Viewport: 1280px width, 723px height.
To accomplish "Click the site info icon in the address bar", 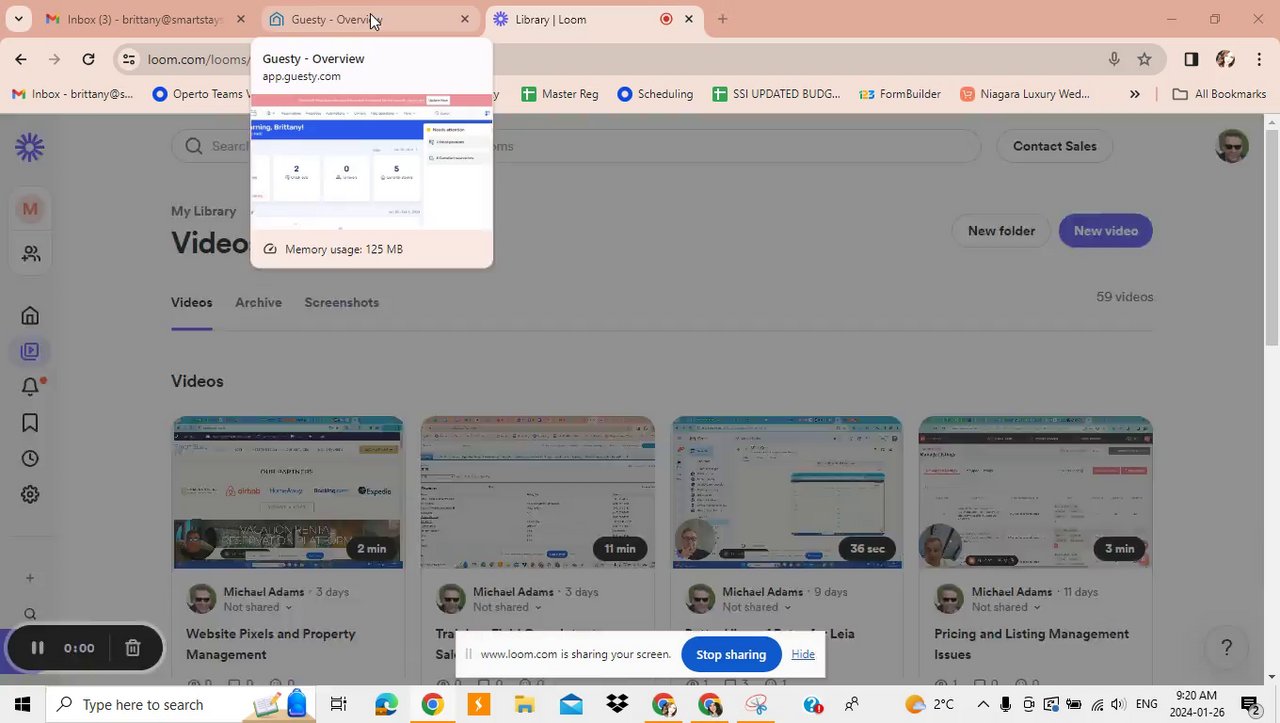I will [x=128, y=59].
